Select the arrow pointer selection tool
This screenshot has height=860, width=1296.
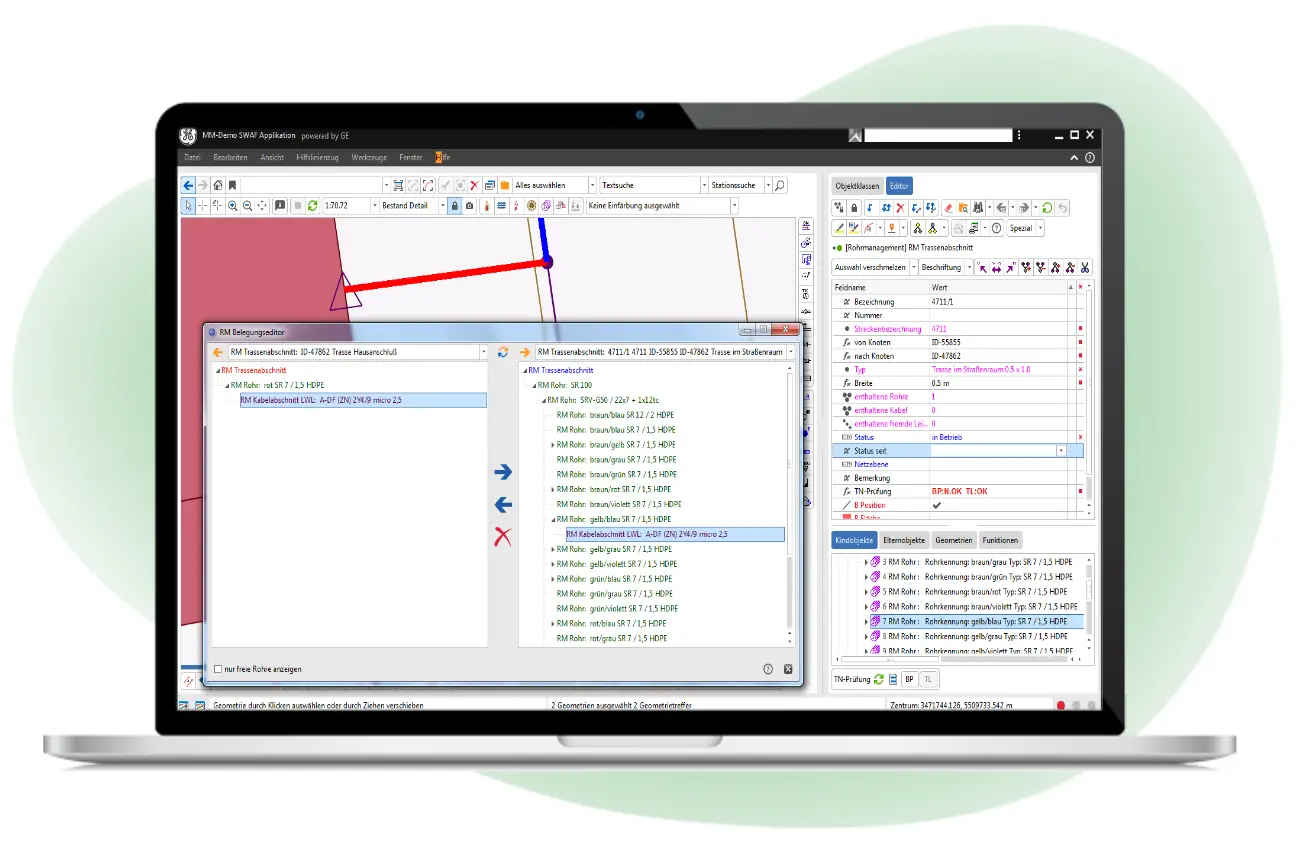click(188, 205)
